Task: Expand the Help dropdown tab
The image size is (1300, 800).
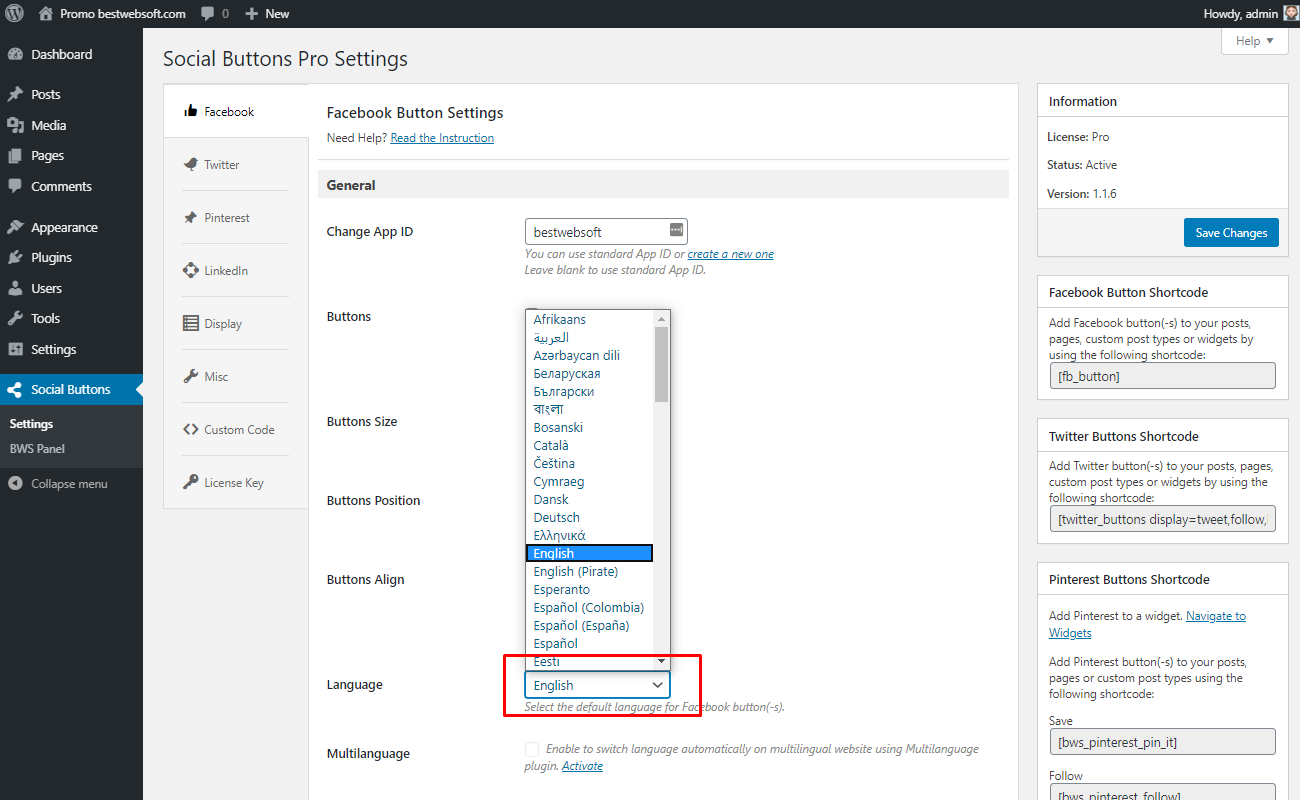Action: 1254,41
